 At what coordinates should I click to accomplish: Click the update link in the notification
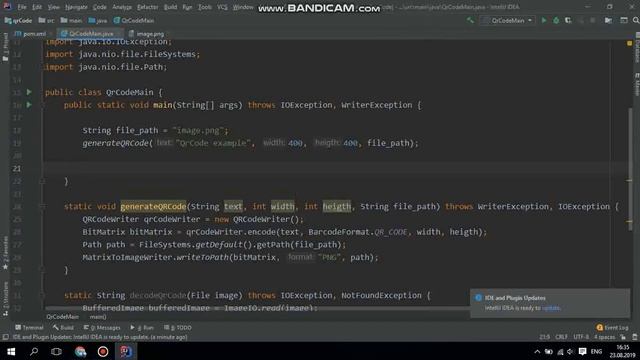[x=551, y=308]
